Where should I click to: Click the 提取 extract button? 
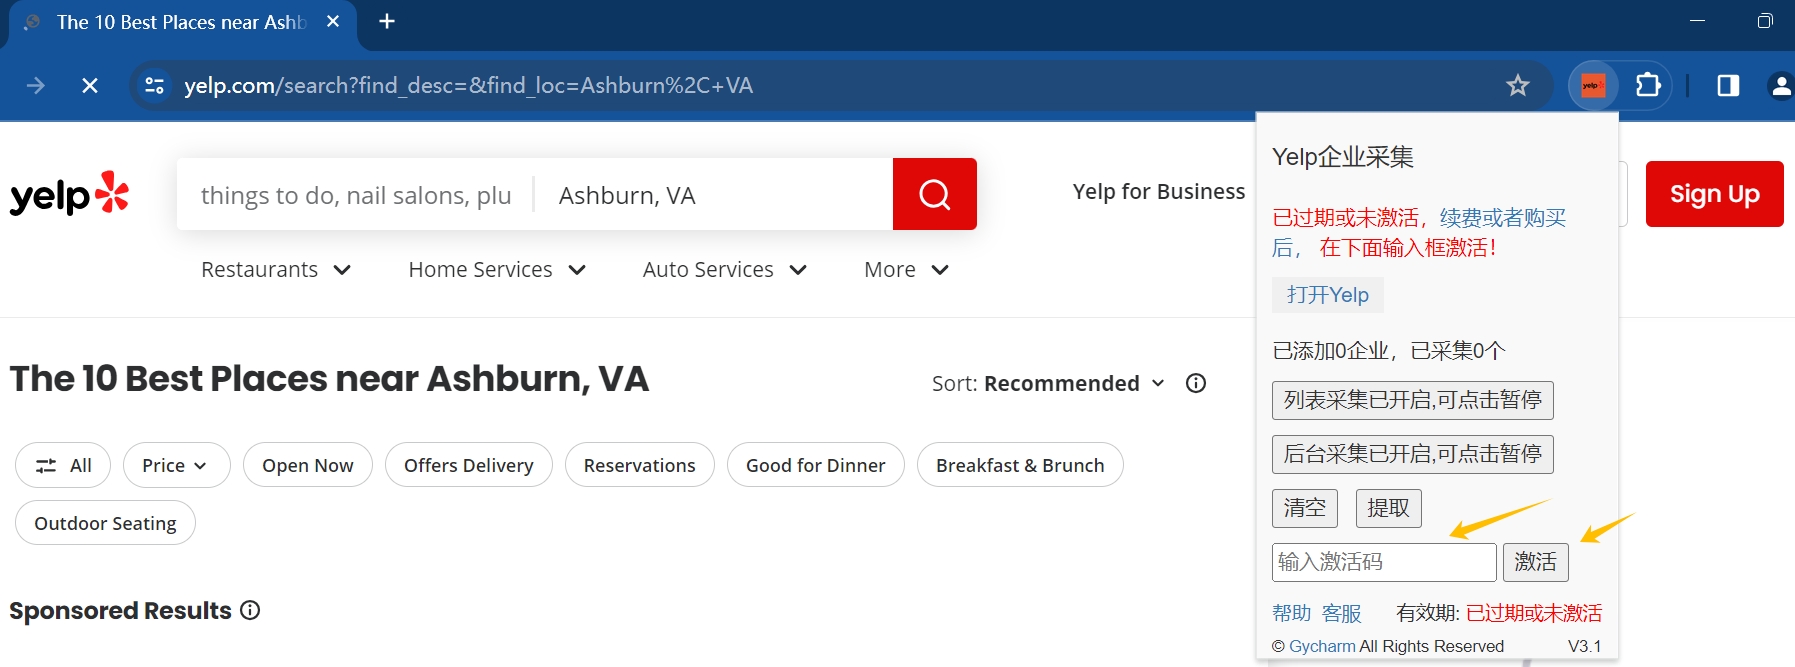coord(1388,508)
